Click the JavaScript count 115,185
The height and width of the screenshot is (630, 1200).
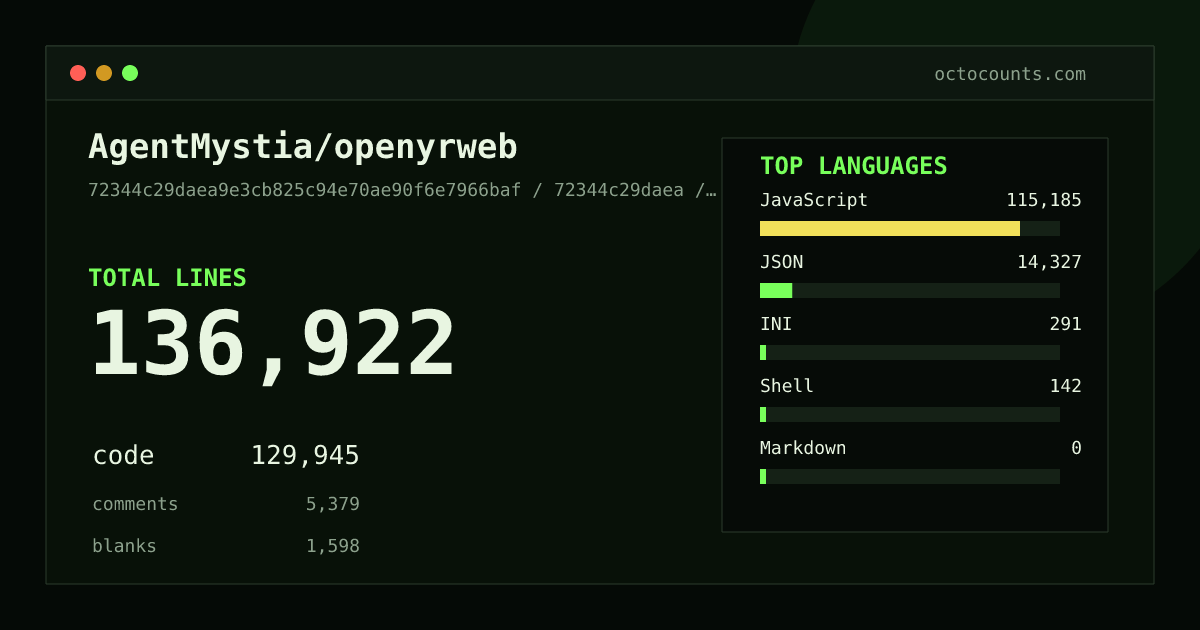pyautogui.click(x=1044, y=200)
